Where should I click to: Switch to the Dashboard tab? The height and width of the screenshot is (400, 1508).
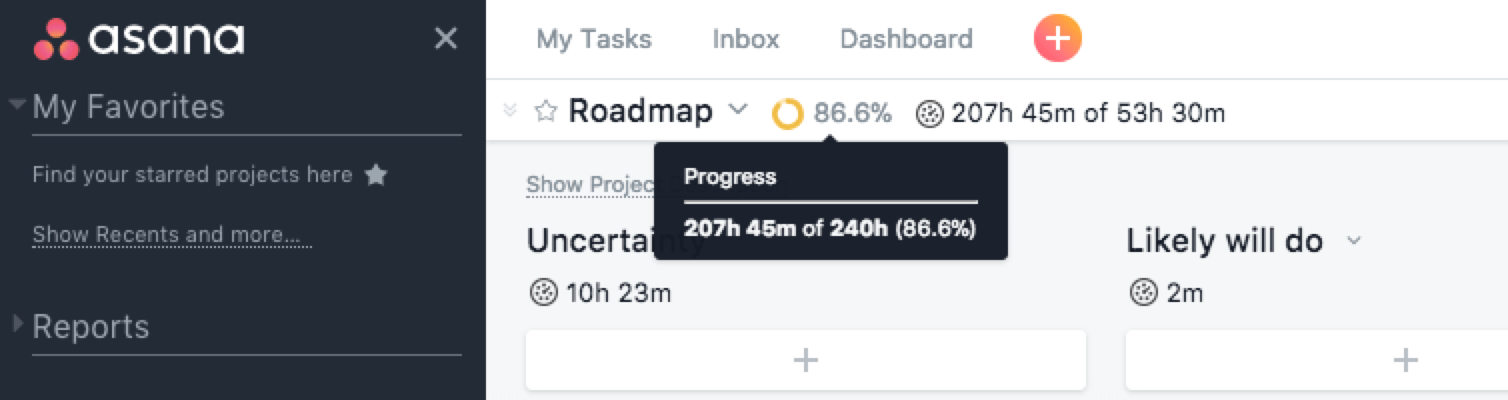906,39
